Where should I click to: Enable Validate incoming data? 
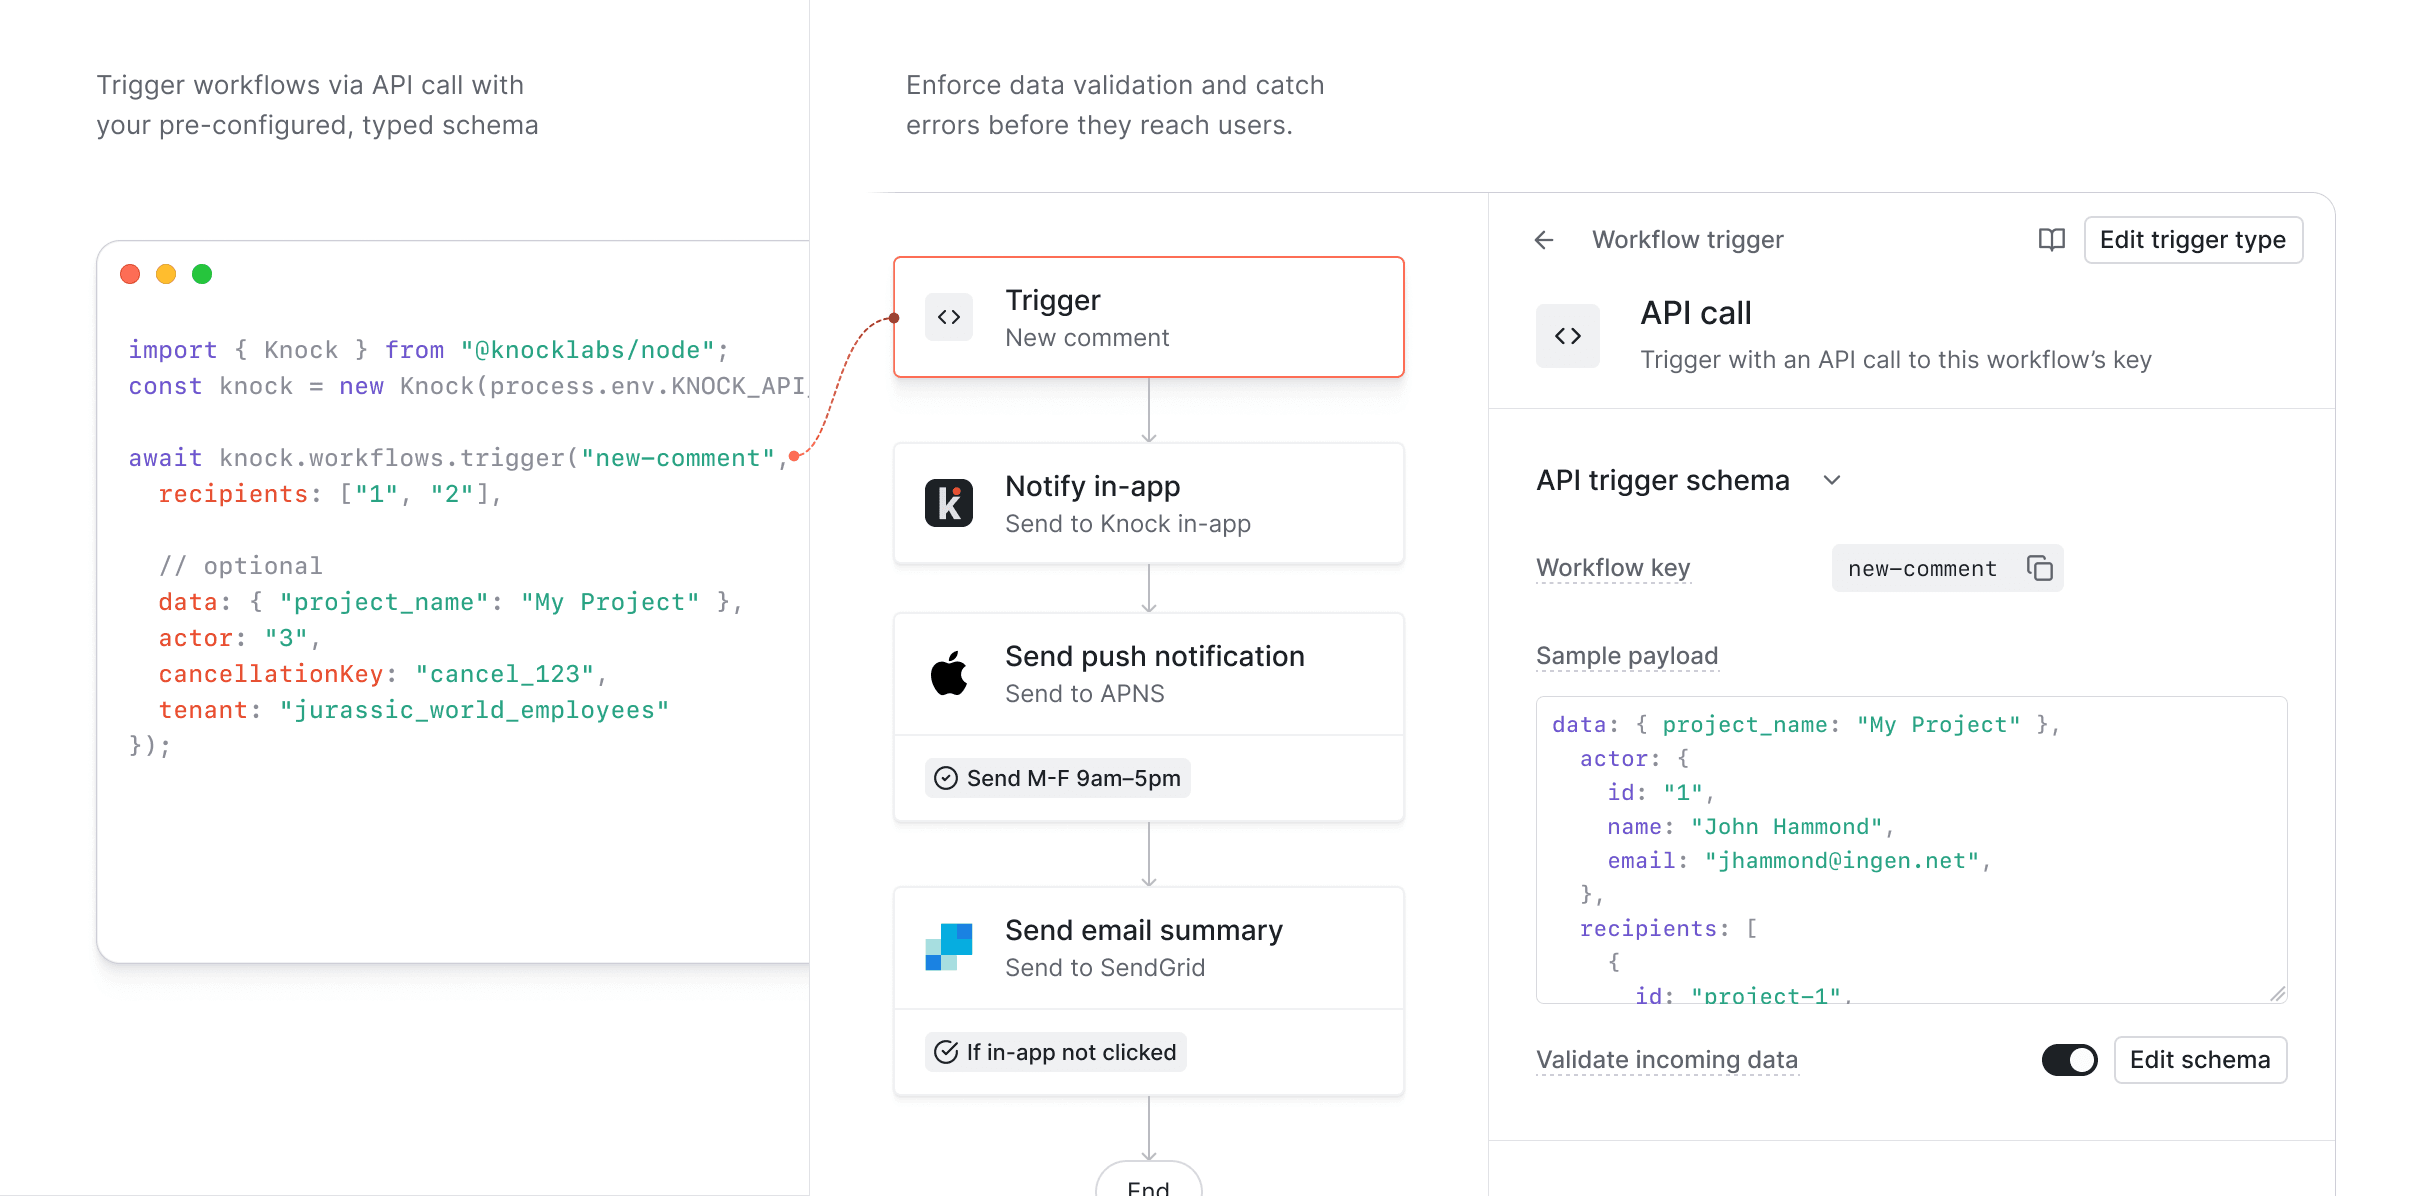click(2069, 1060)
